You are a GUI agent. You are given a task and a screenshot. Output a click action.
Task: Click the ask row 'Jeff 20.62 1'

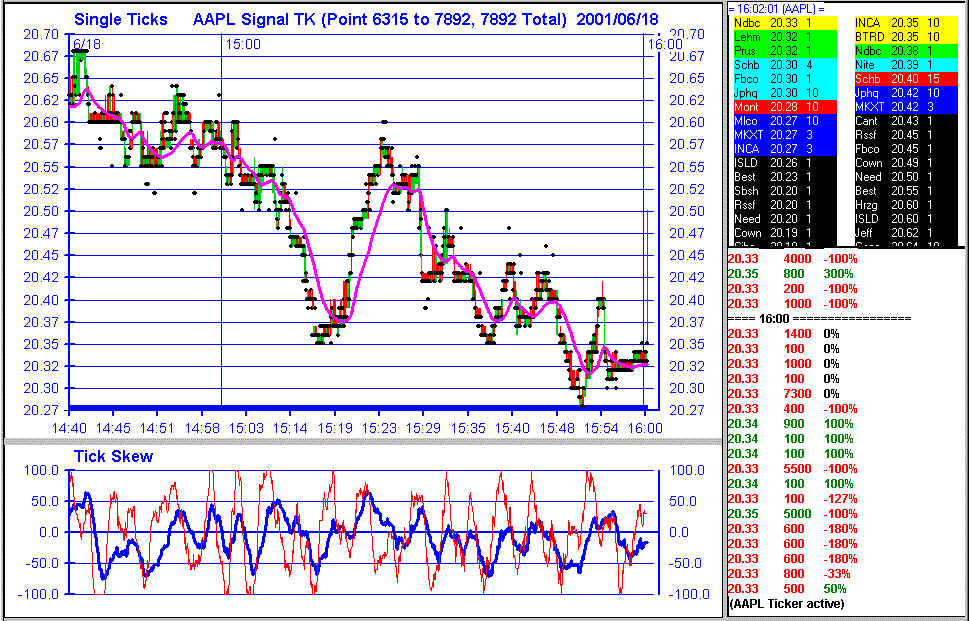click(905, 233)
